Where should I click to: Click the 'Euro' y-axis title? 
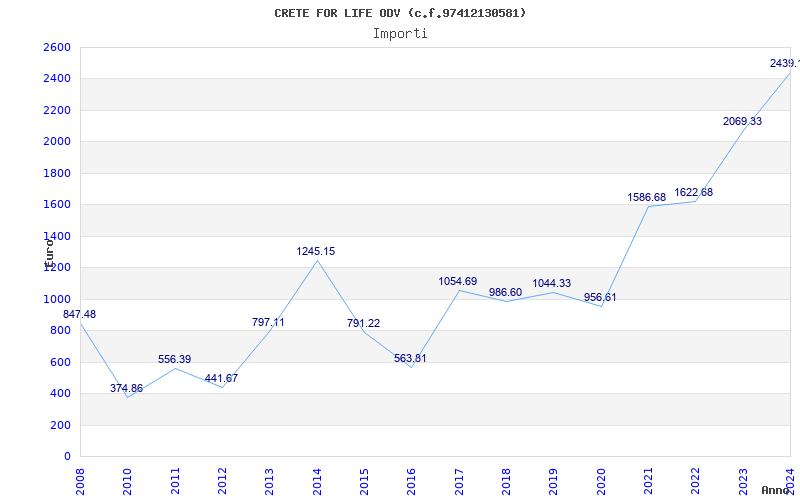pos(49,253)
